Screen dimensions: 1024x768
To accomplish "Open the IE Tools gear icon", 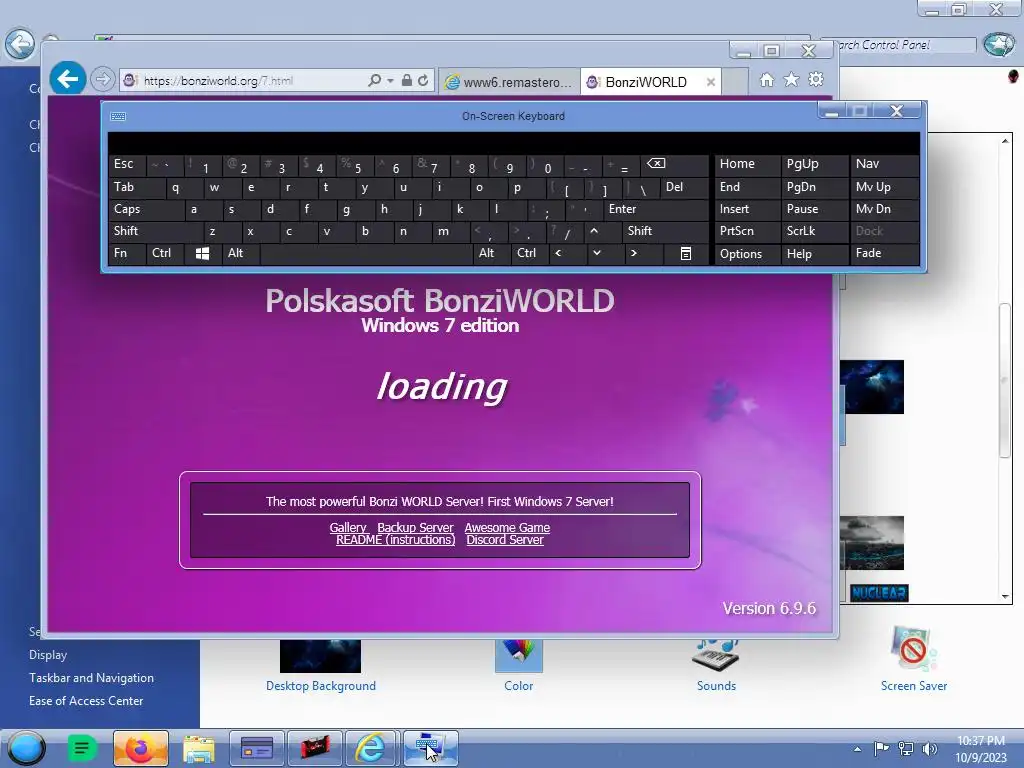I will pos(816,80).
